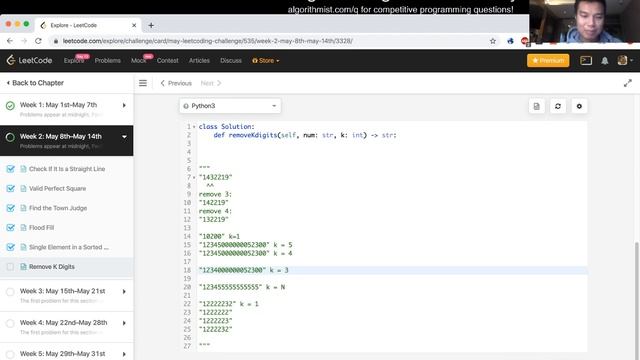Screen dimensions: 640x360
Task: Open the playground terminal icon in navbar
Action: [x=586, y=60]
